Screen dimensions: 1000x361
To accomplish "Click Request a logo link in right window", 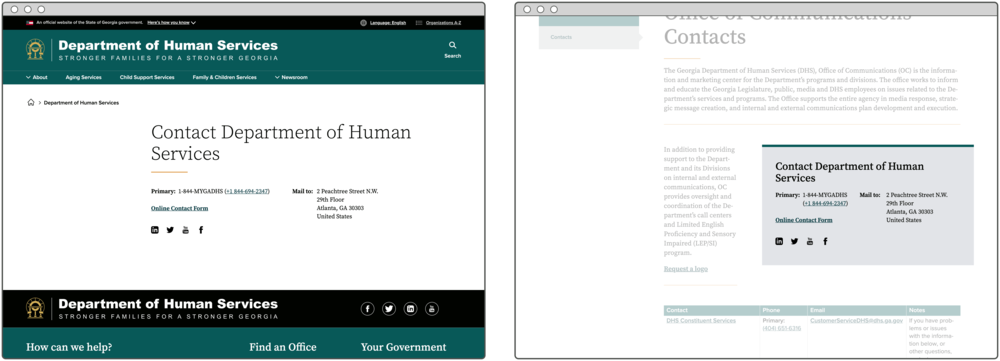I will pos(686,269).
